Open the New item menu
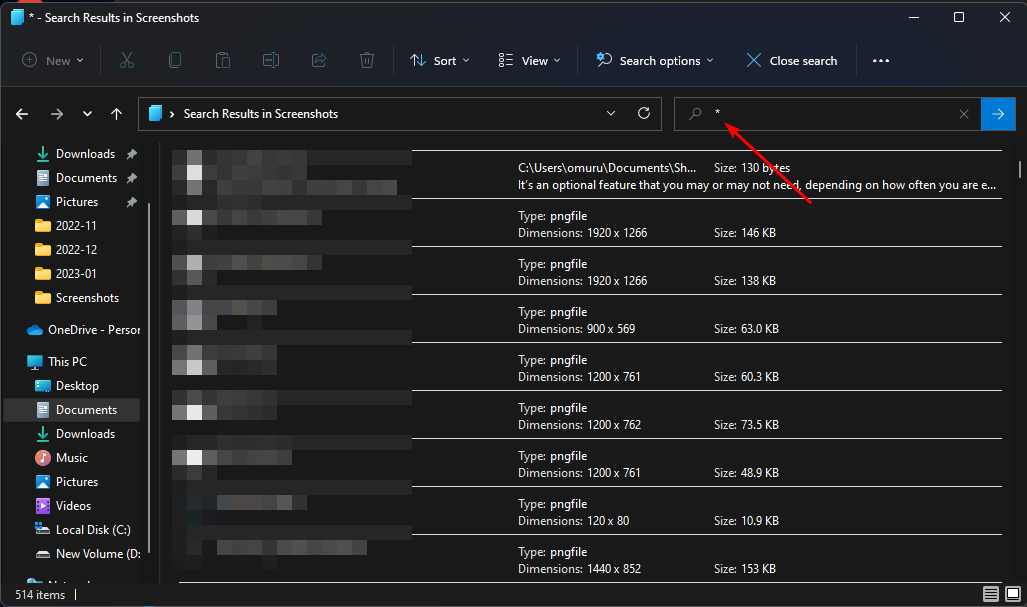The width and height of the screenshot is (1027, 607). 53,61
